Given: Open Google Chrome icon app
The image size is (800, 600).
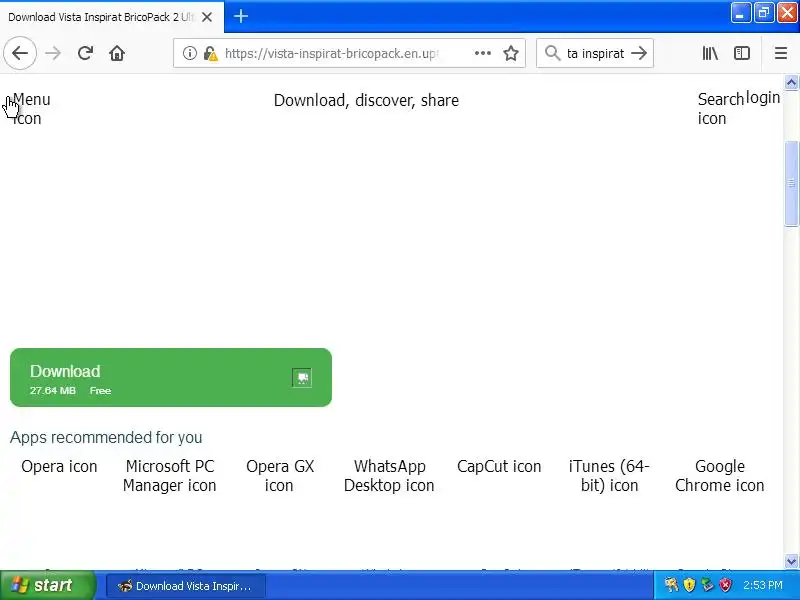Looking at the screenshot, I should [x=719, y=476].
